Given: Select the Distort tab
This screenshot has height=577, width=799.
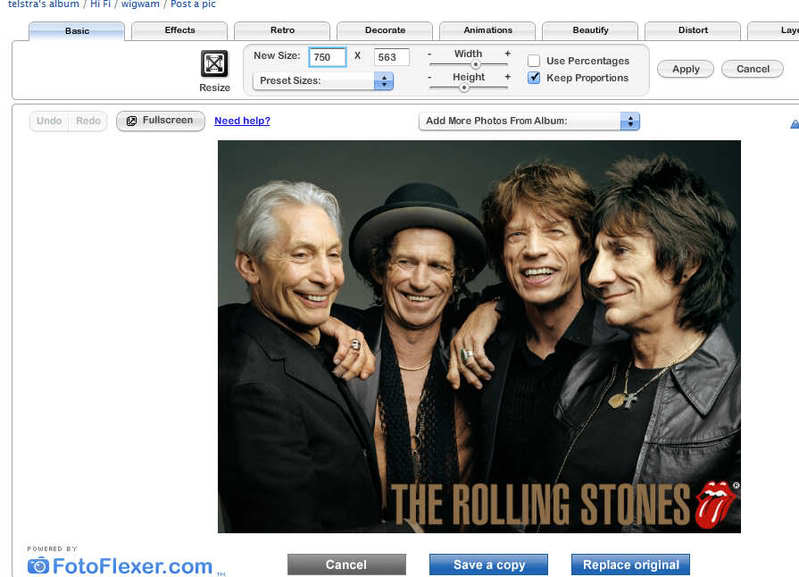Looking at the screenshot, I should pyautogui.click(x=693, y=30).
